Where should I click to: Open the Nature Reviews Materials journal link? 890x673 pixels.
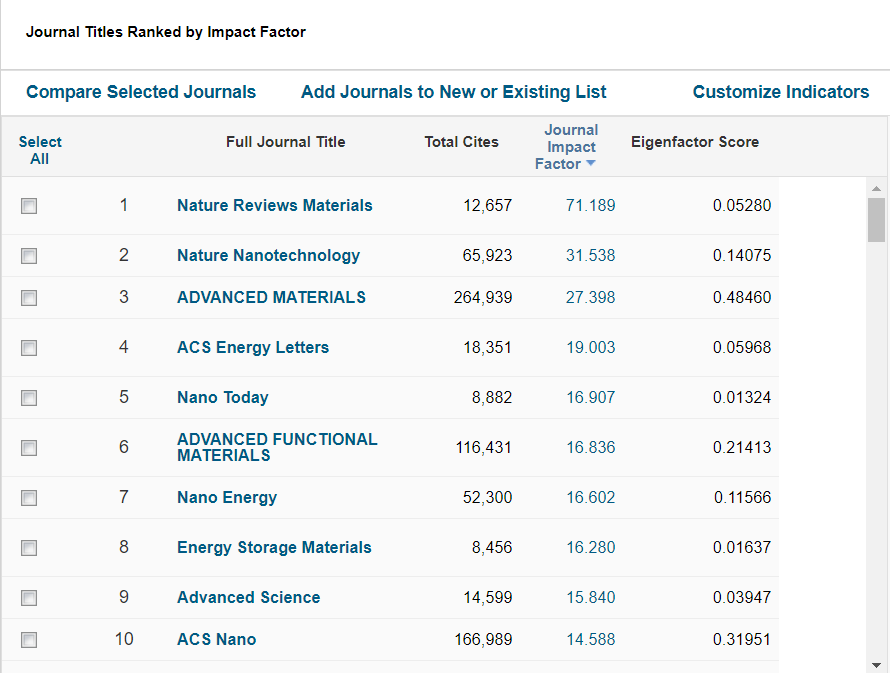(x=275, y=205)
